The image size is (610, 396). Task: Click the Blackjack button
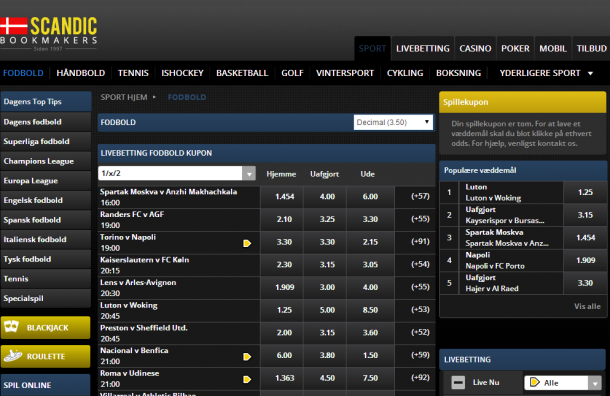click(x=46, y=328)
